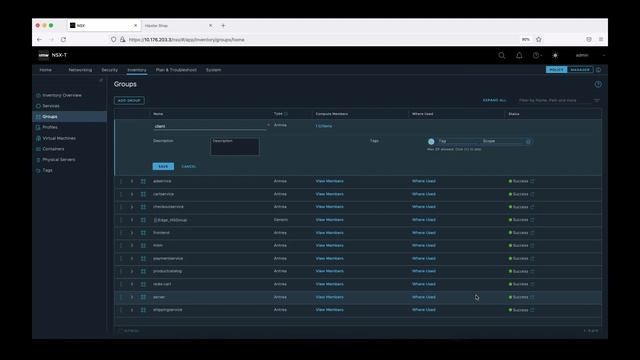
Task: Refresh status of shippingservice row
Action: [532, 310]
